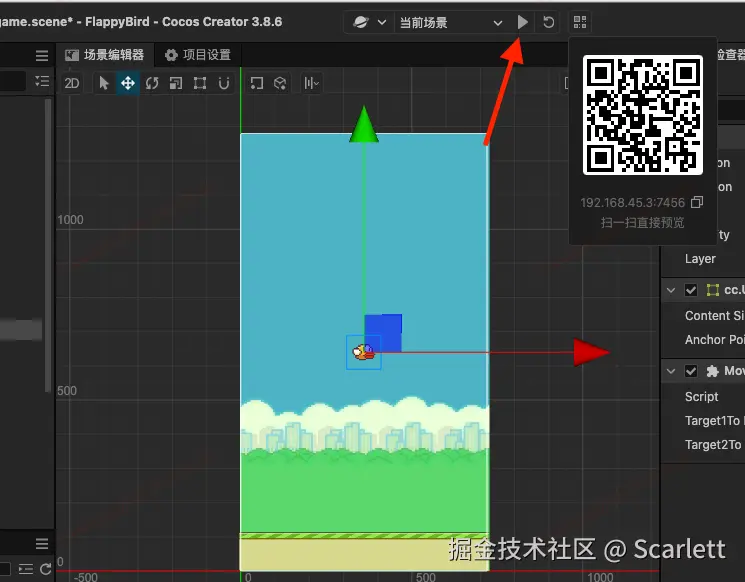The width and height of the screenshot is (745, 582).
Task: Click the bottom panel refresh icon
Action: [x=46, y=569]
